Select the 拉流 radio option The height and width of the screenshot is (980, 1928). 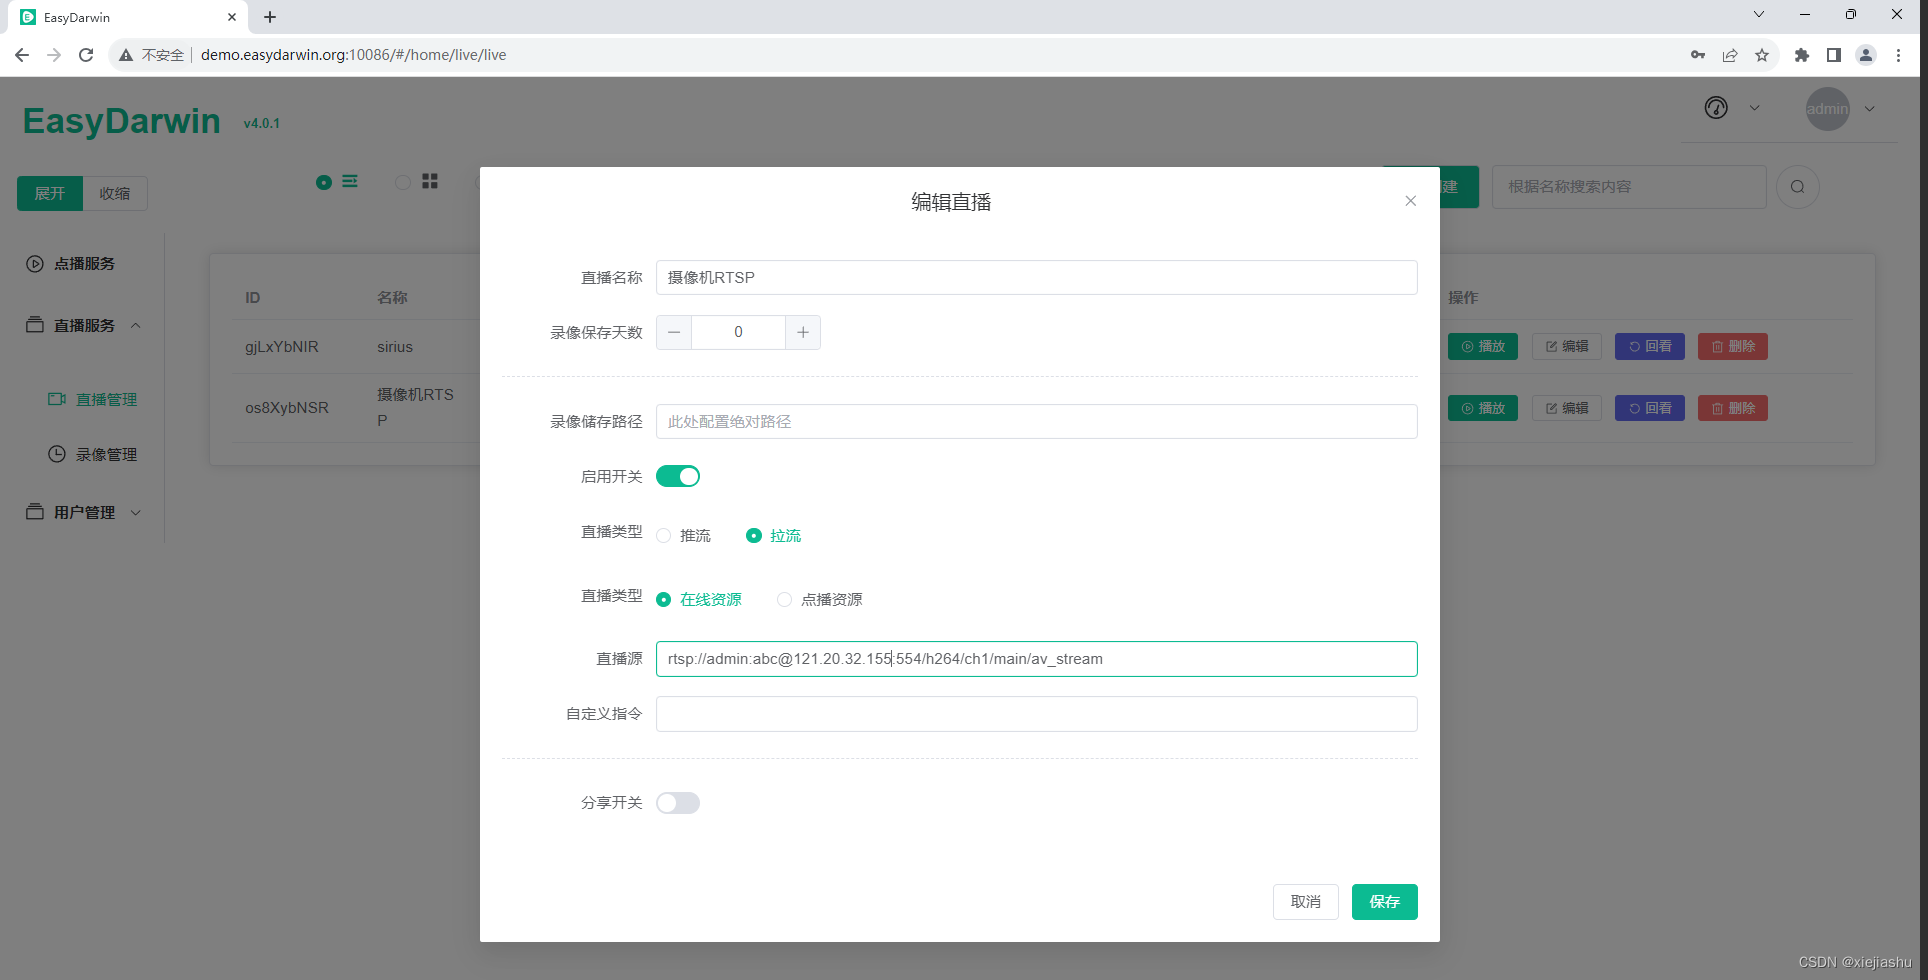click(x=774, y=536)
